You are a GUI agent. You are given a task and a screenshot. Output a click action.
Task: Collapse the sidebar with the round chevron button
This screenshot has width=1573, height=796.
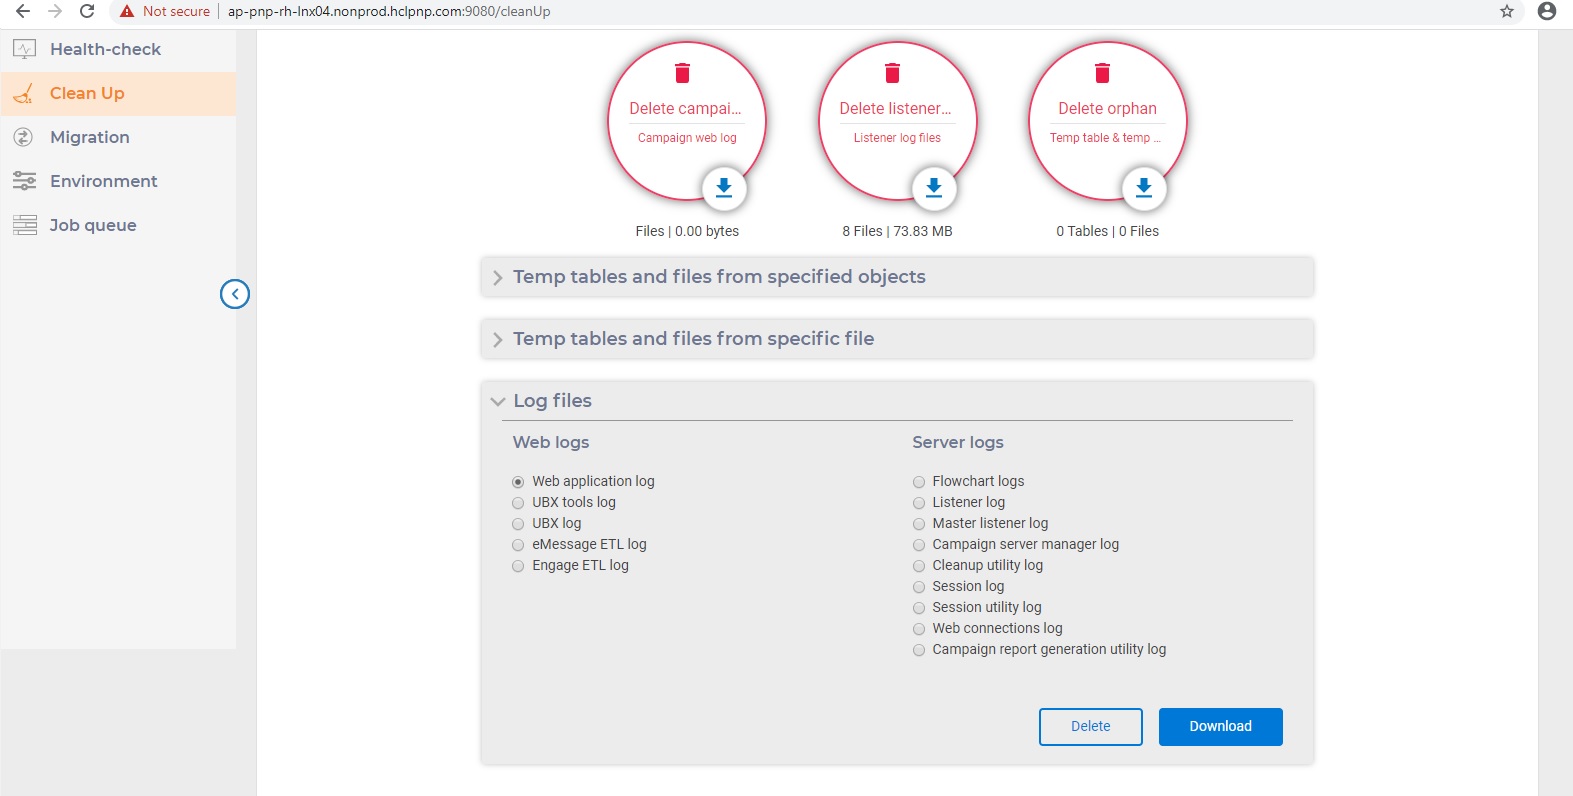pyautogui.click(x=235, y=294)
